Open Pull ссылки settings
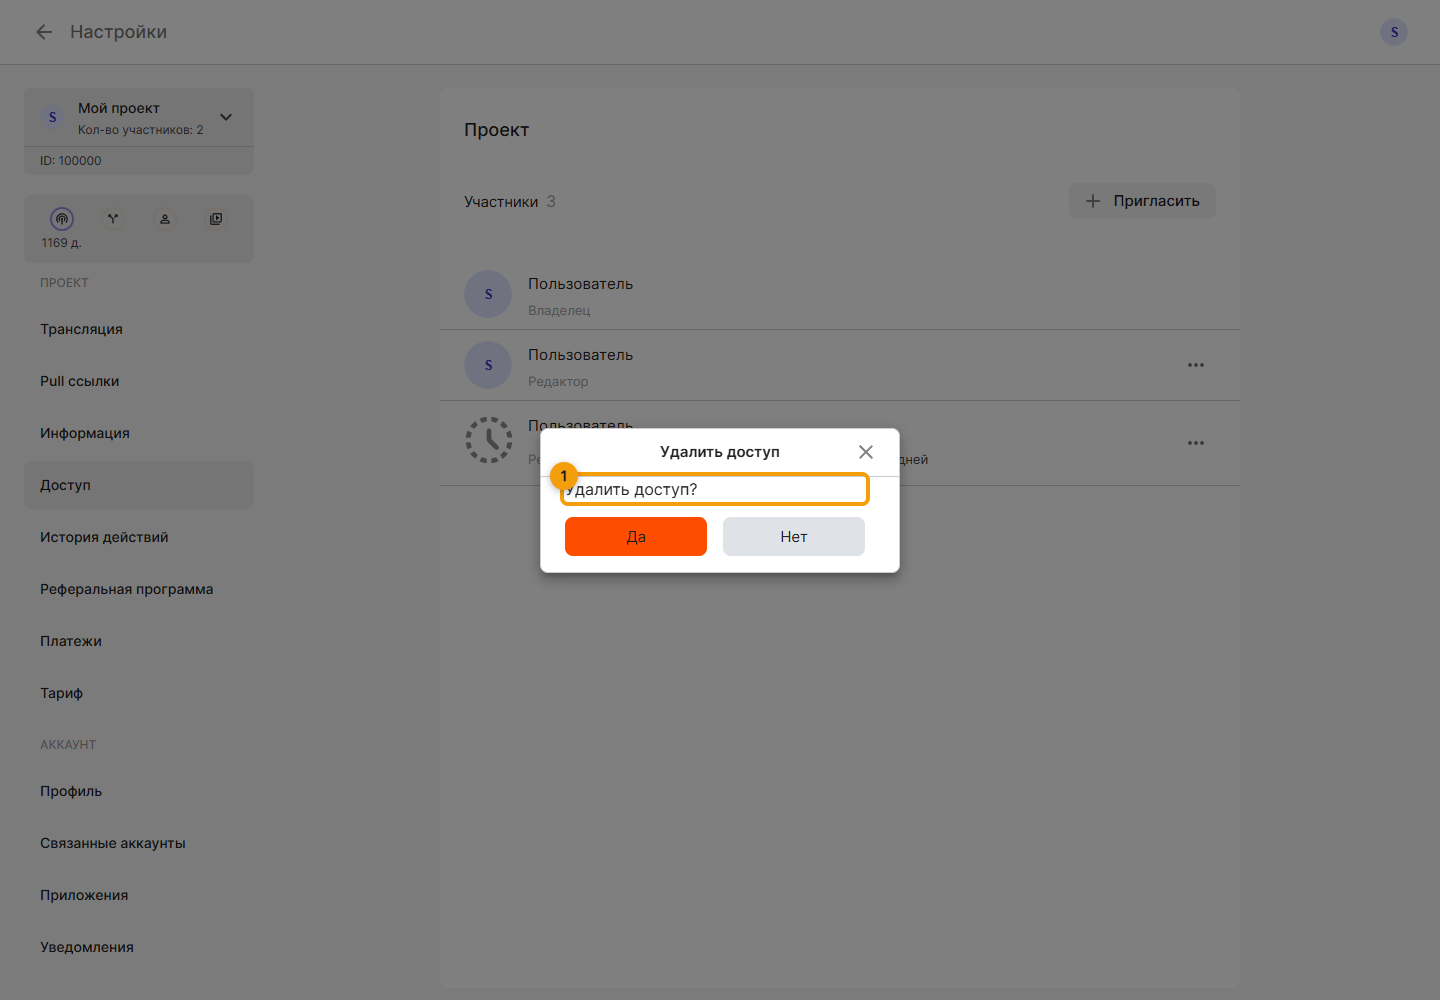The height and width of the screenshot is (1000, 1440). click(x=139, y=381)
